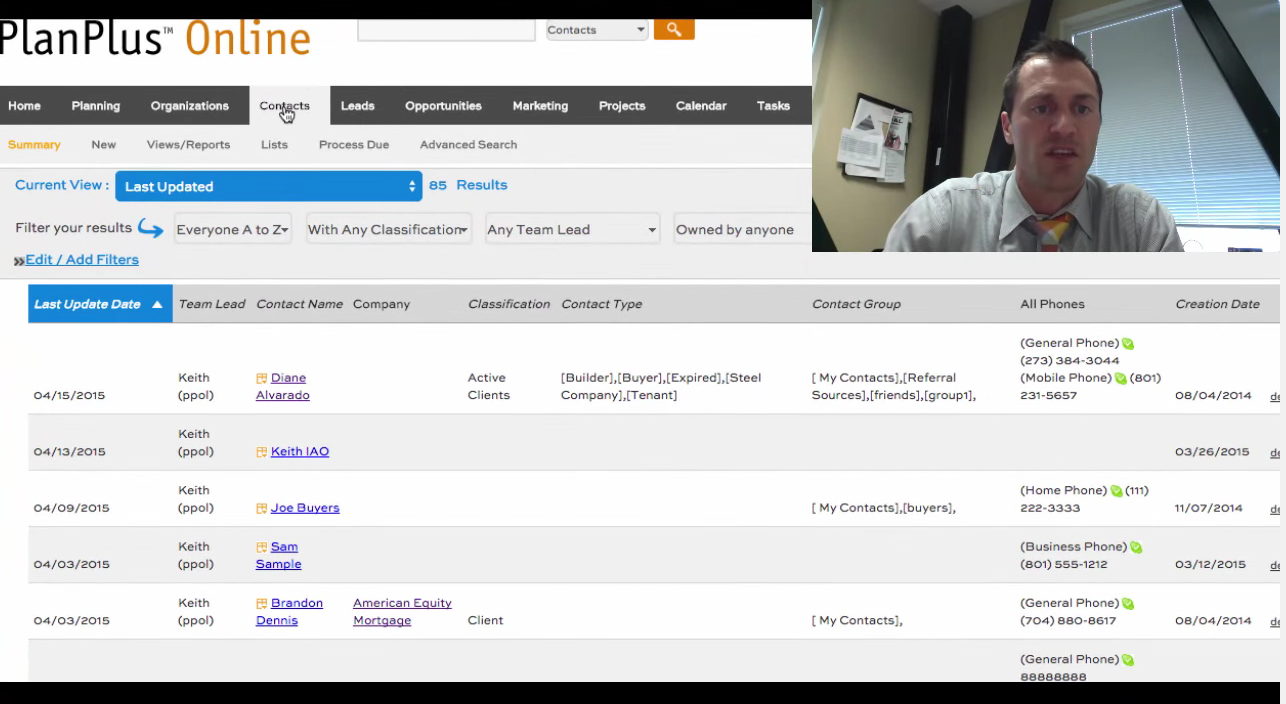Open Diane Alvarado contact link
Image resolution: width=1286 pixels, height=704 pixels.
point(283,387)
